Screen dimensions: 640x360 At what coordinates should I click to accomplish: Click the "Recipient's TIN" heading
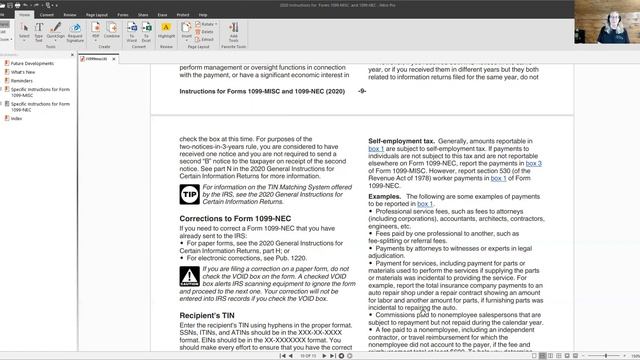pos(207,316)
